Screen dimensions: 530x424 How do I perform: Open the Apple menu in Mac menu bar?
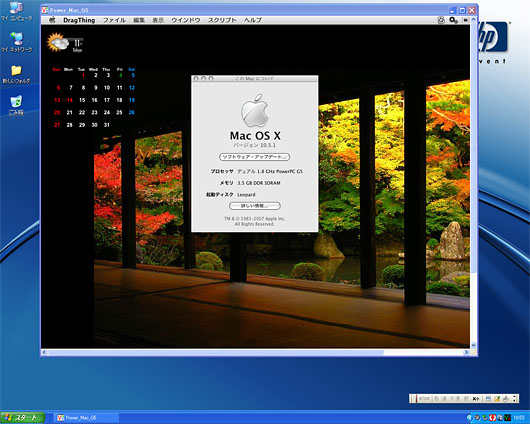(52, 20)
